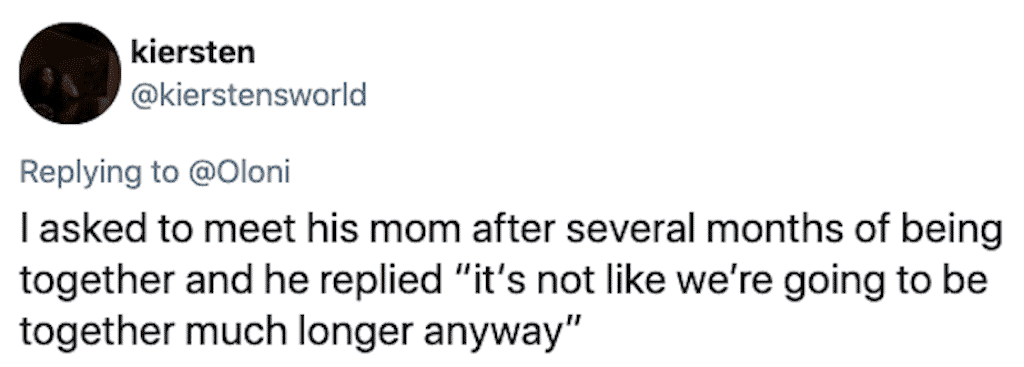
Task: Click the tweet's second line of text
Action: (x=502, y=284)
